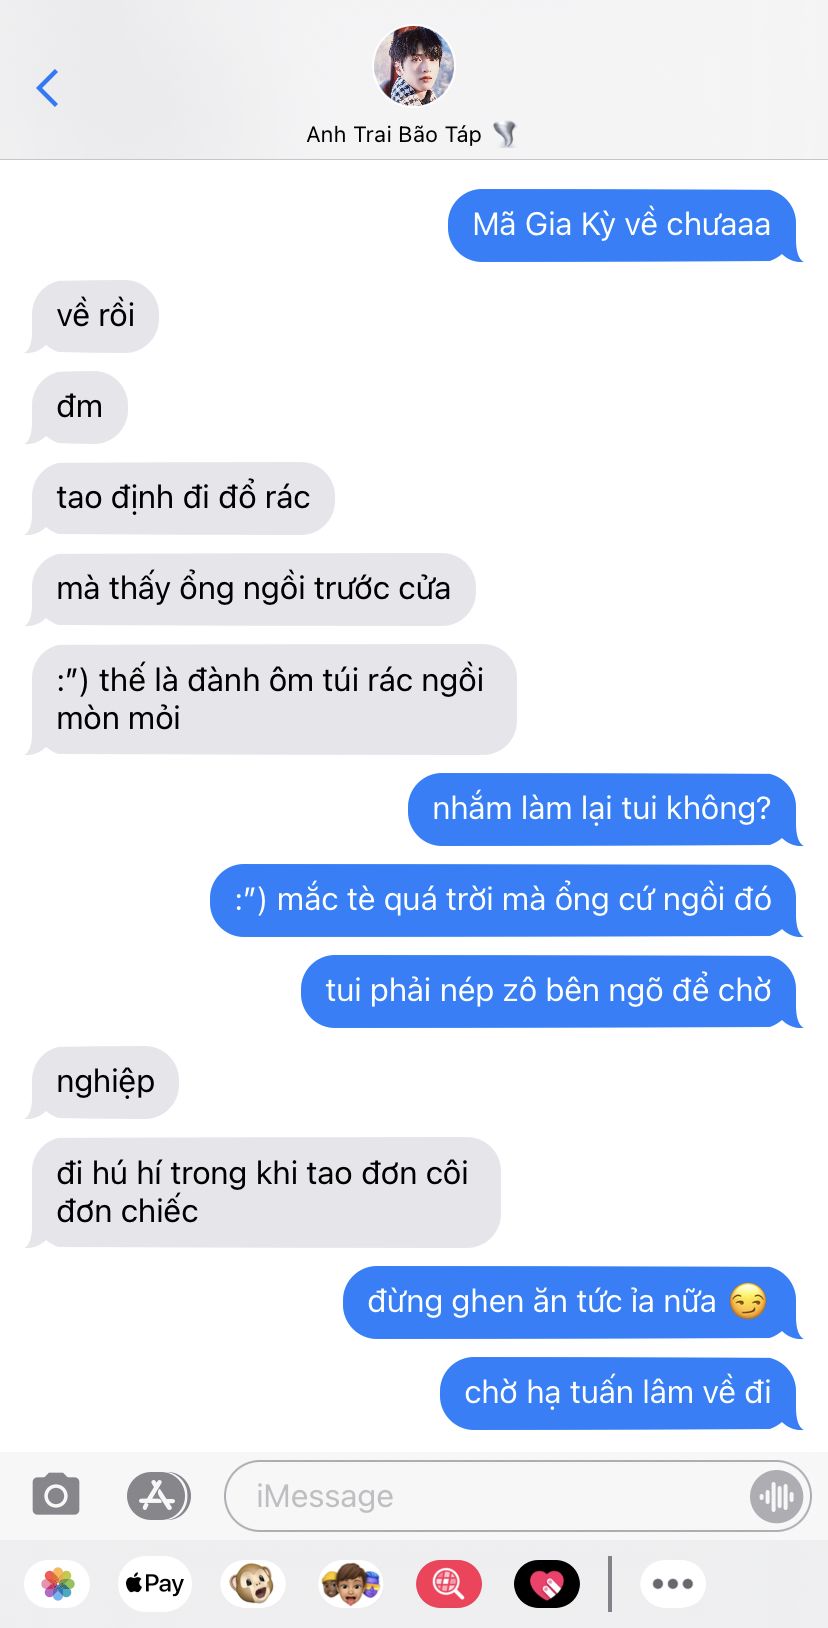Open the camera icon beside the message field
Viewport: 828px width, 1628px height.
click(x=56, y=1496)
